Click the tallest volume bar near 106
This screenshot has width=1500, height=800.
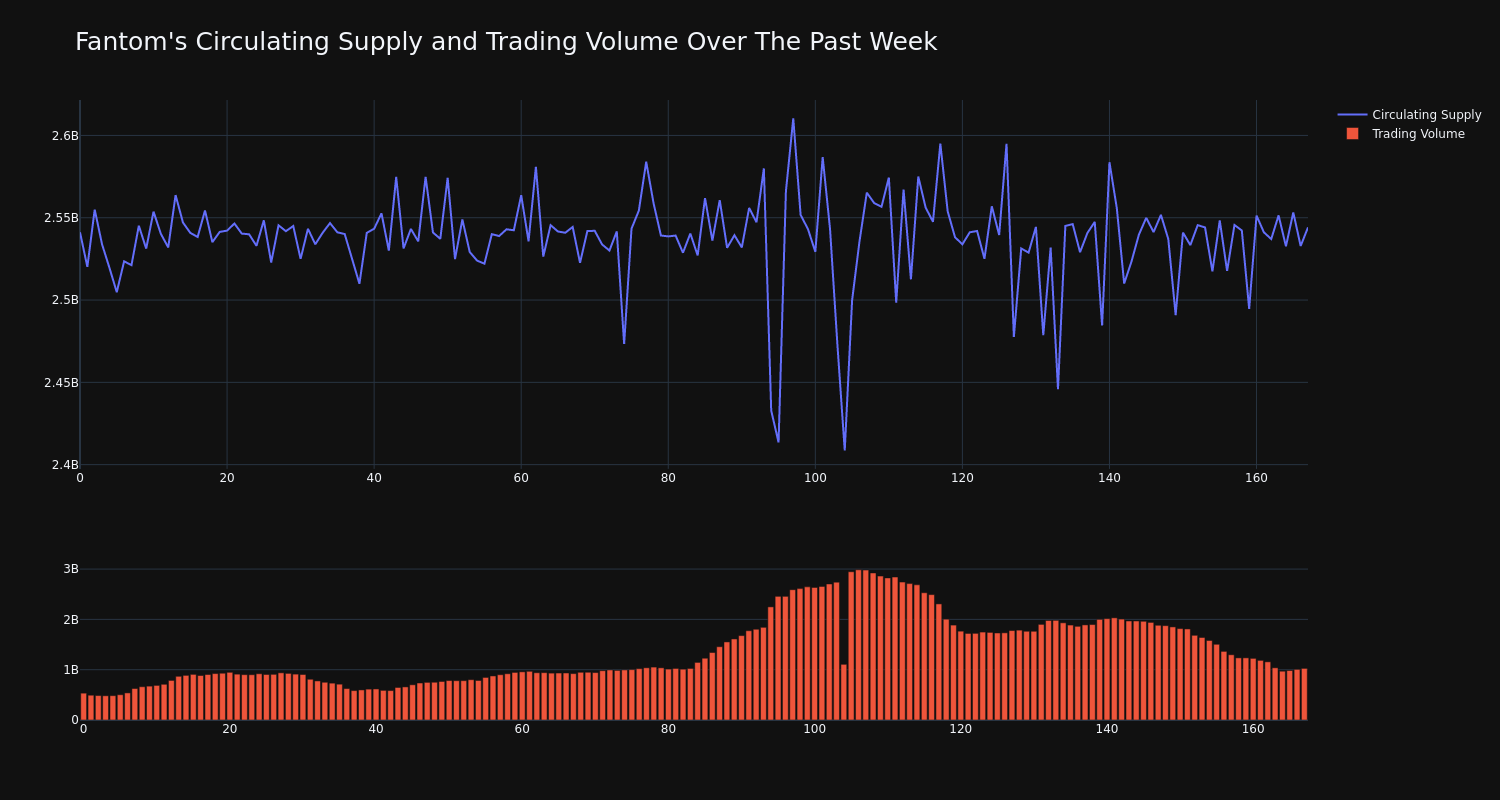(859, 645)
